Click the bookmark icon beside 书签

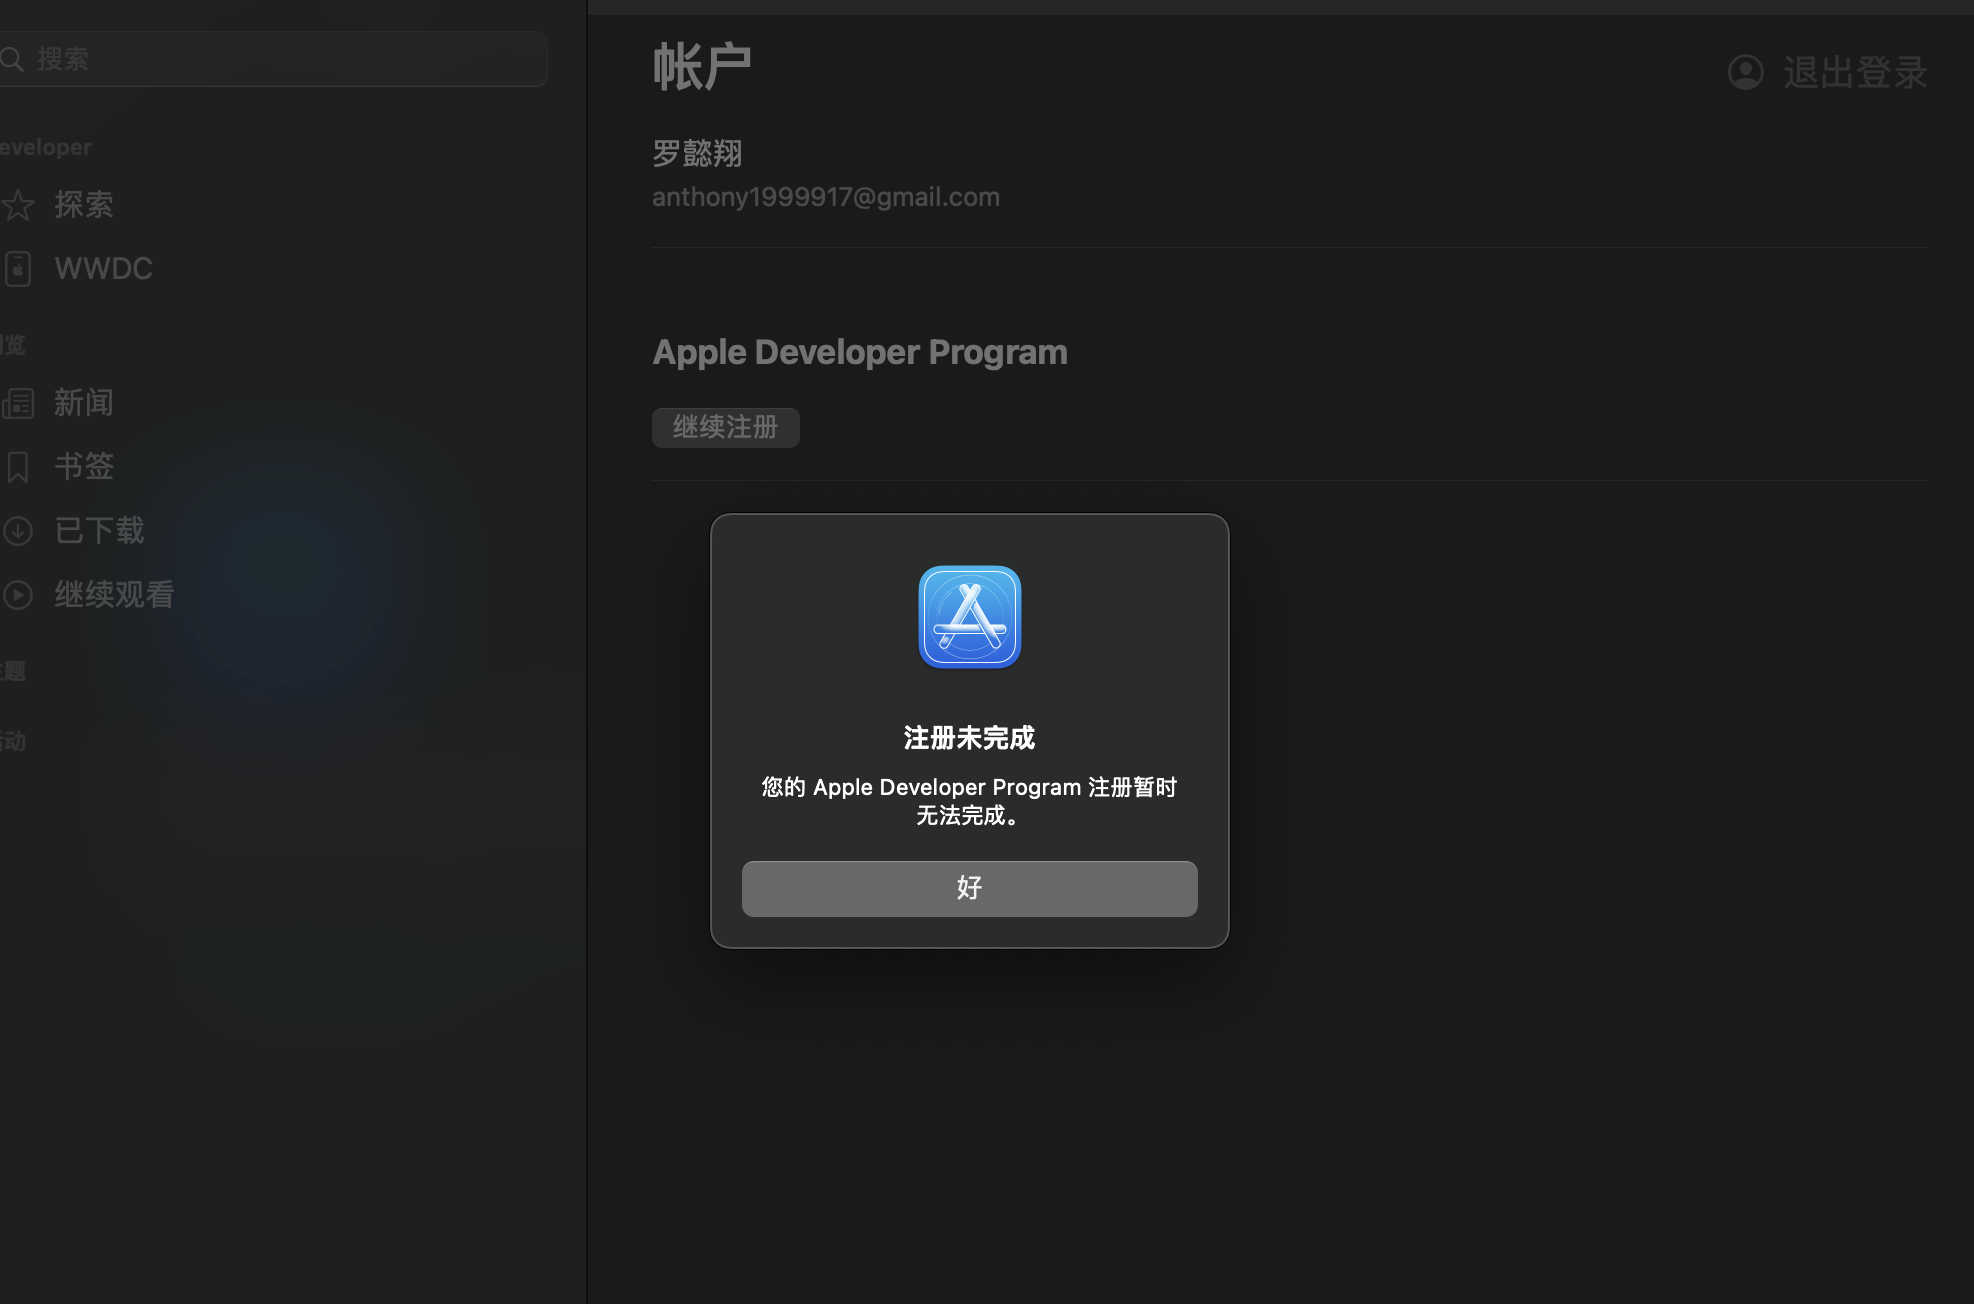tap(19, 466)
